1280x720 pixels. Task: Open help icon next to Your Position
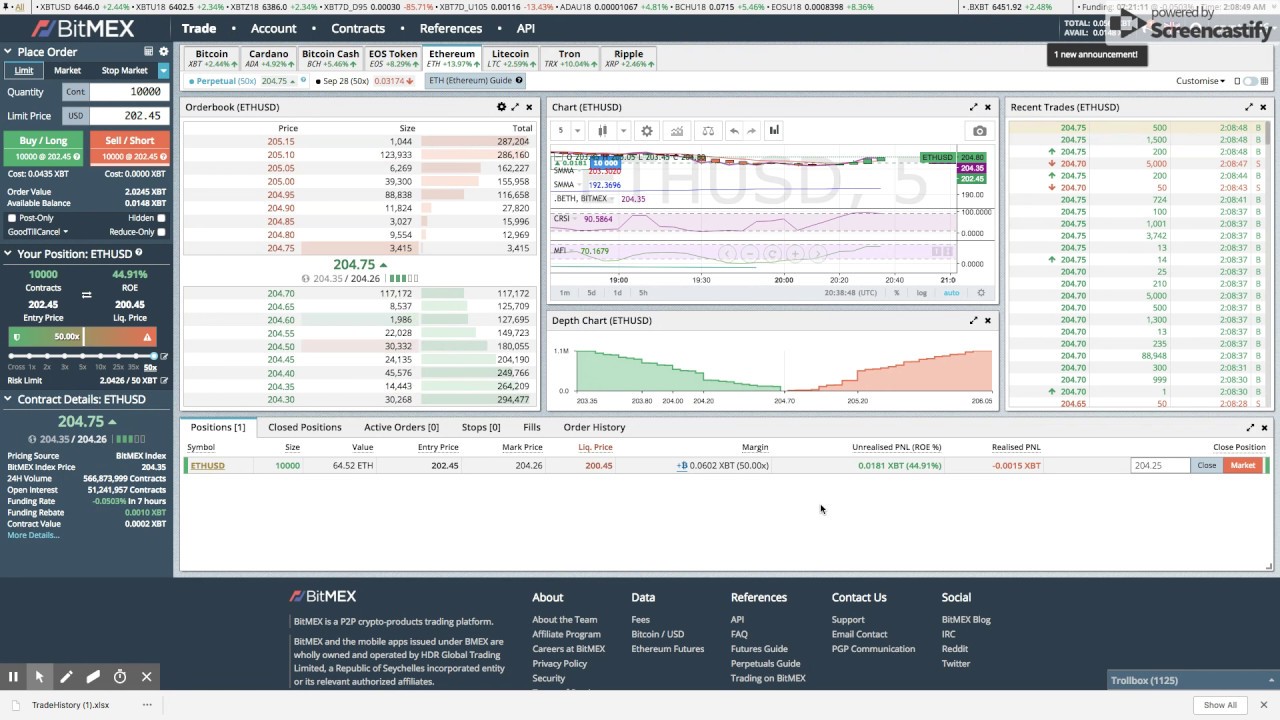coord(138,253)
